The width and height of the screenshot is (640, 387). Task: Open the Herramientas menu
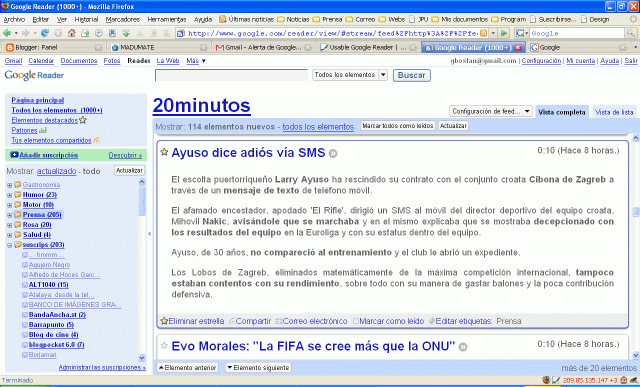point(167,19)
